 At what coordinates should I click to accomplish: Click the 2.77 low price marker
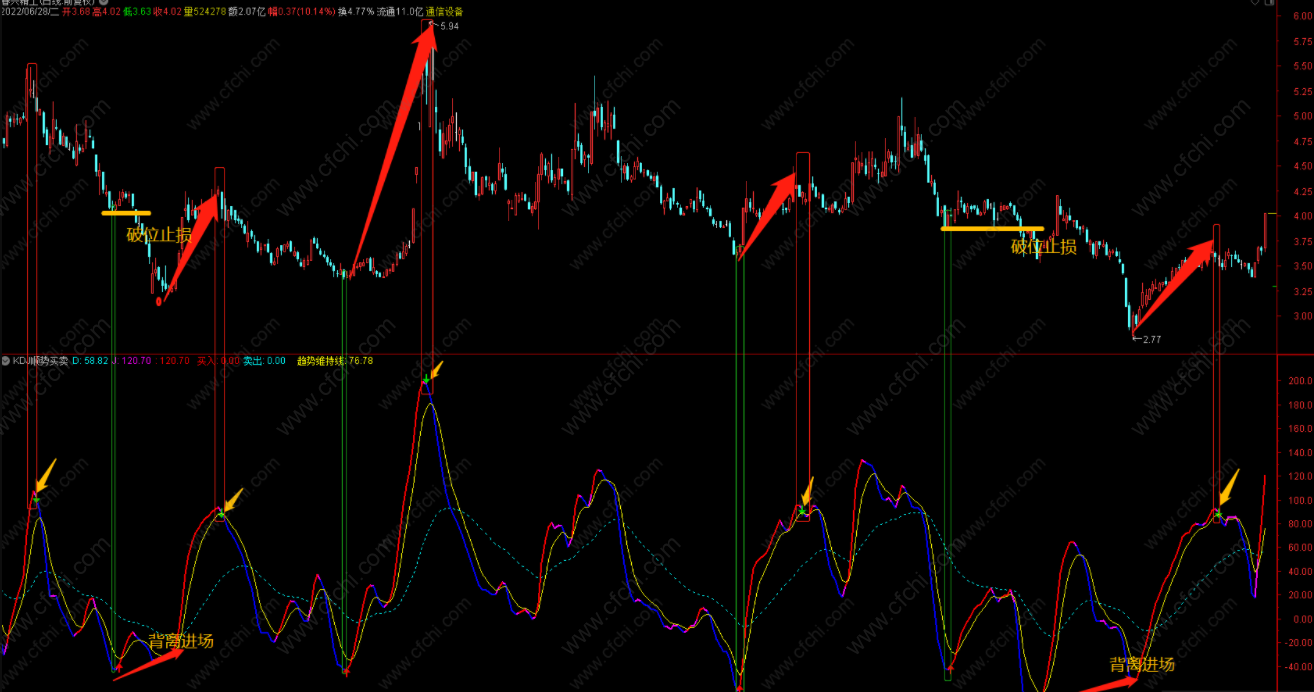(1151, 340)
